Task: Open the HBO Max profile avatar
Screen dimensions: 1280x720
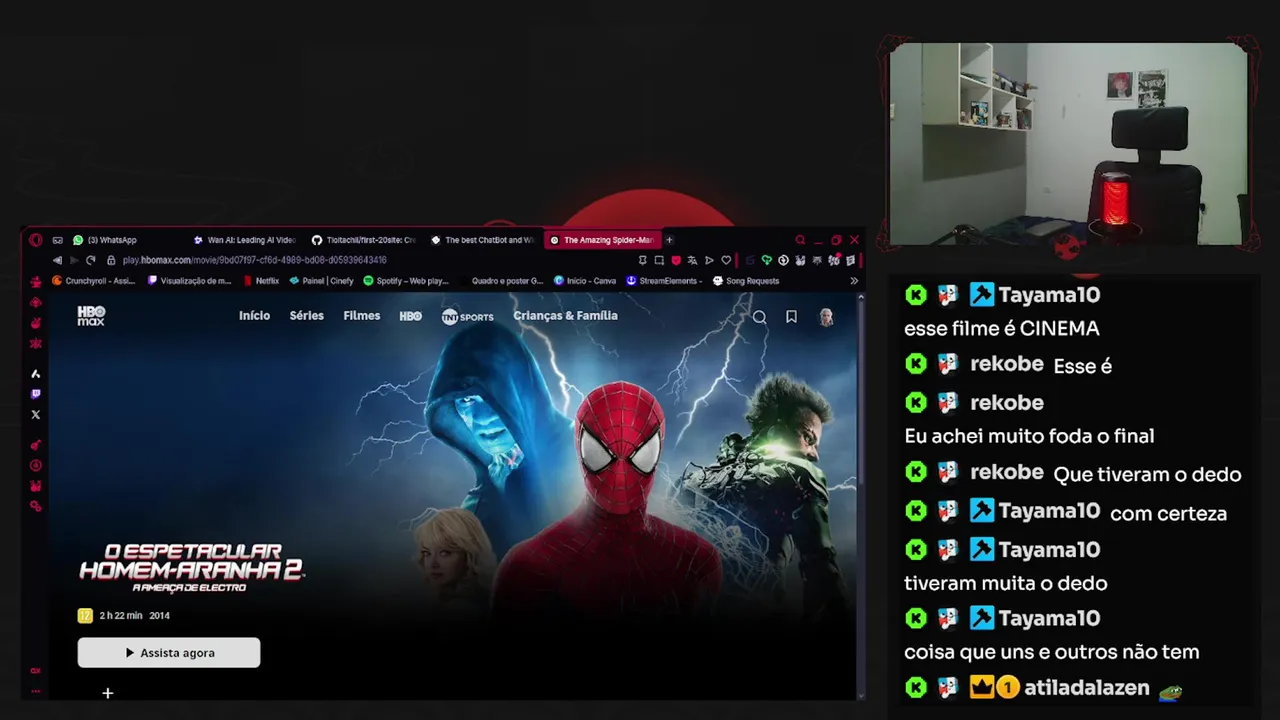Action: [x=826, y=317]
